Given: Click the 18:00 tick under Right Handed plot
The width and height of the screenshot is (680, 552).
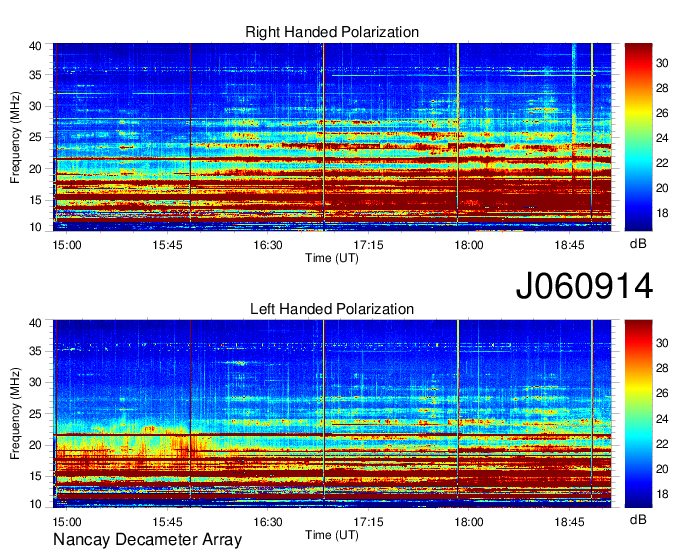Looking at the screenshot, I should (469, 245).
